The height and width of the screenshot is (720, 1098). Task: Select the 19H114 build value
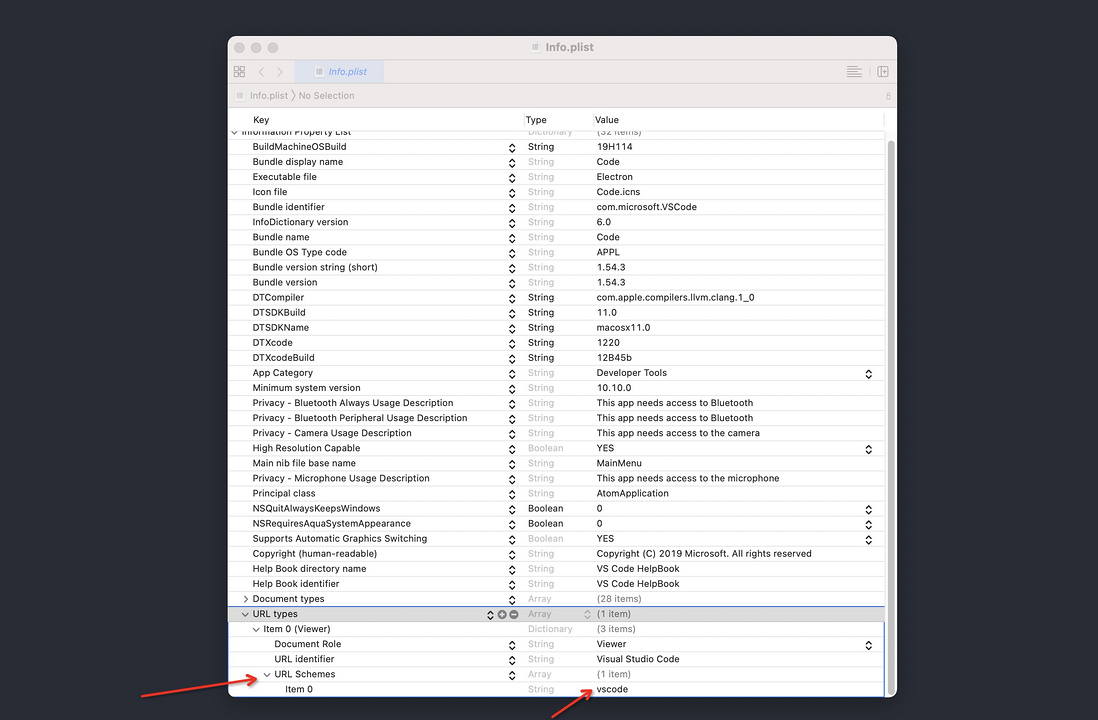click(x=614, y=147)
